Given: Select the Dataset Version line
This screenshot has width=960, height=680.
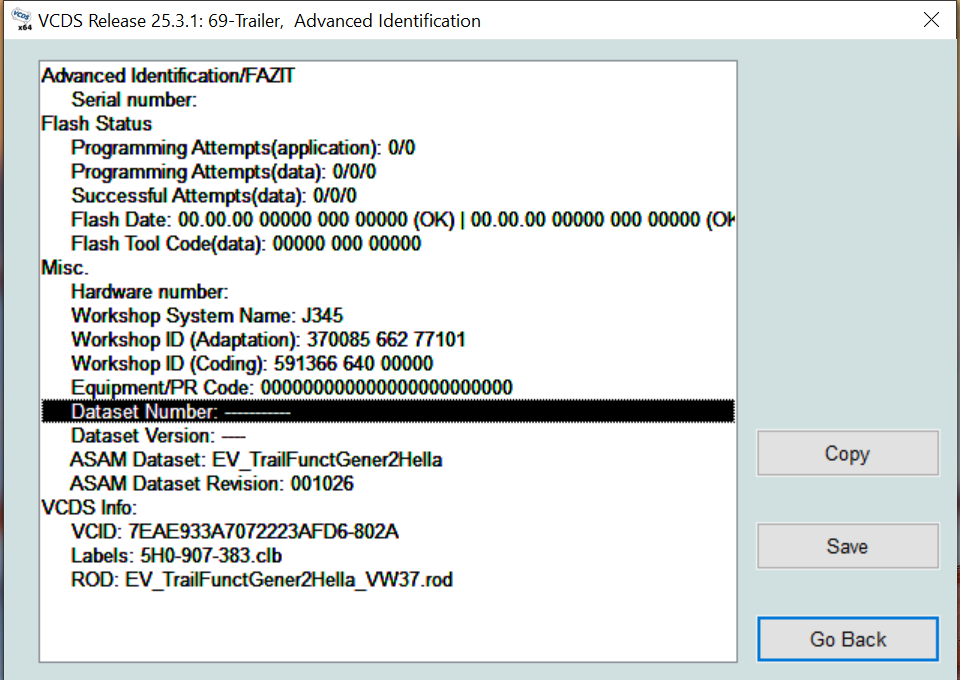Looking at the screenshot, I should click(x=388, y=435).
